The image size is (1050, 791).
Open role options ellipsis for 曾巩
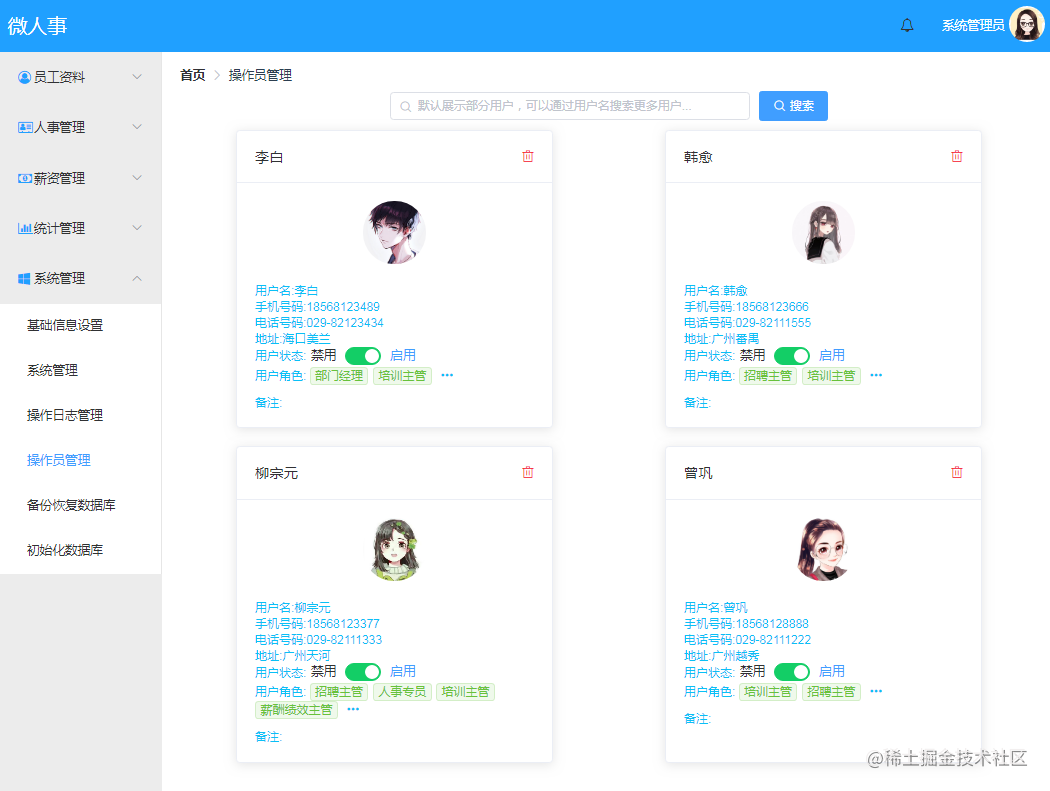(x=876, y=691)
